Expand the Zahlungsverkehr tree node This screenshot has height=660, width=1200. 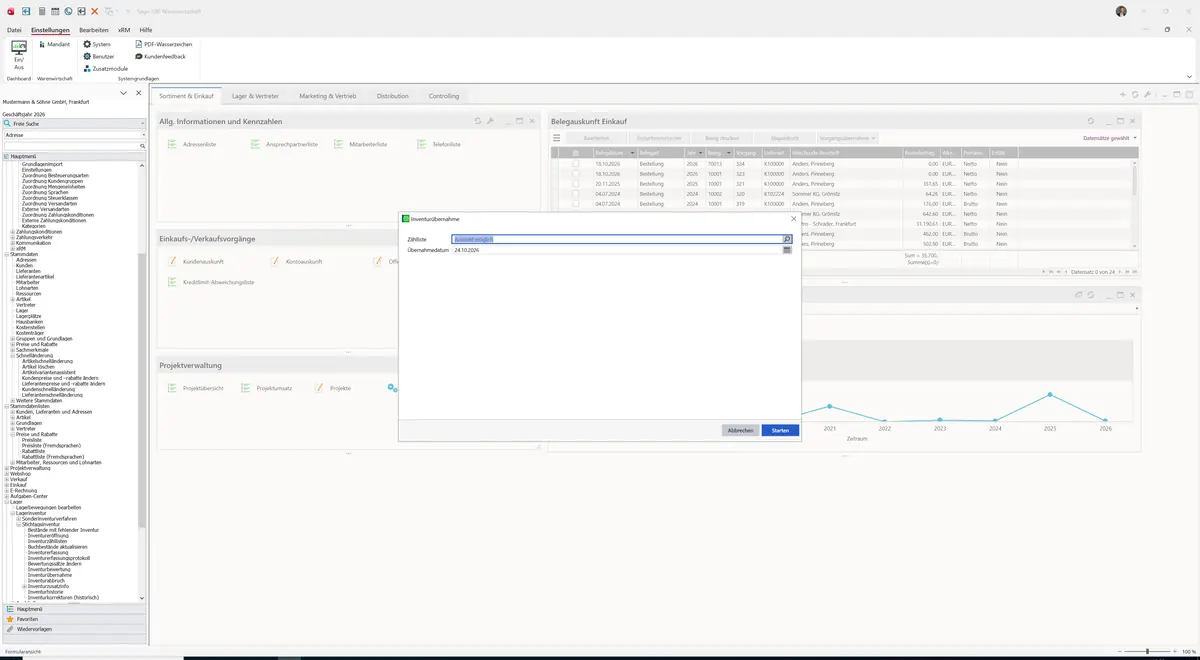click(x=12, y=237)
